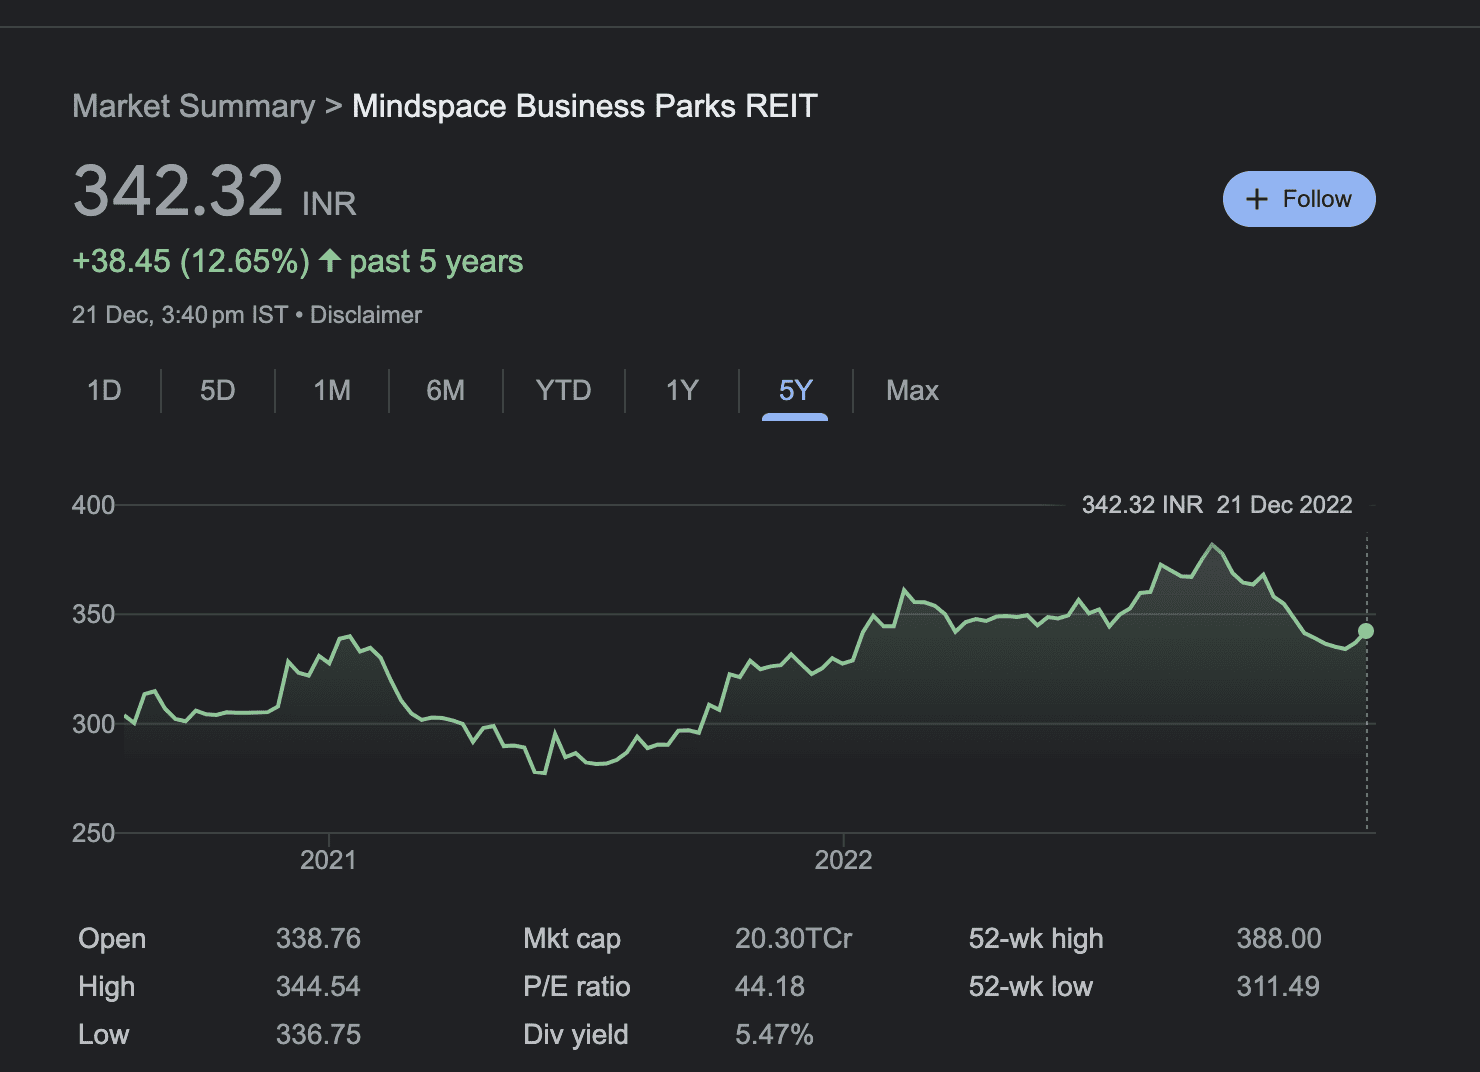Click the Mindspace Business Parks REIT title
Viewport: 1480px width, 1072px height.
[585, 106]
